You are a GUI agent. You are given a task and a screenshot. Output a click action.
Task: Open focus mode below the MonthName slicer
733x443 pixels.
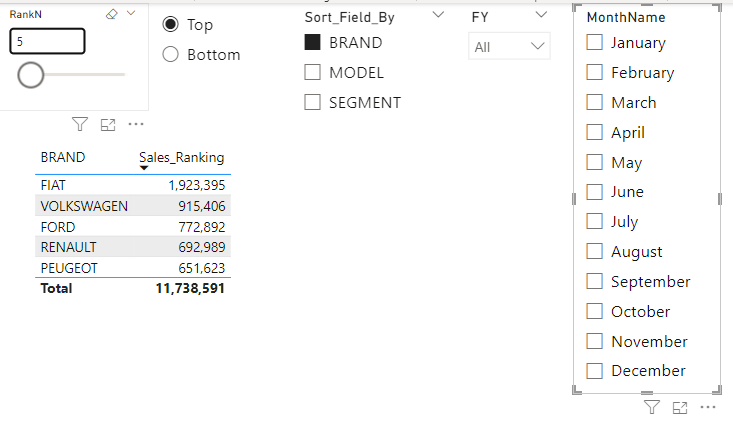(680, 407)
